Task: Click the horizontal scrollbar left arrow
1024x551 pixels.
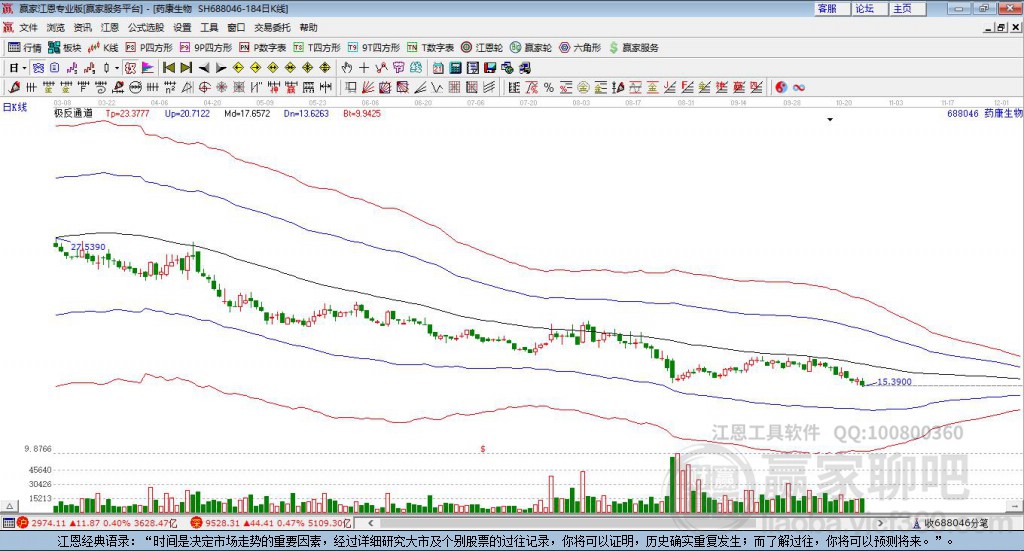Action: click(370, 523)
